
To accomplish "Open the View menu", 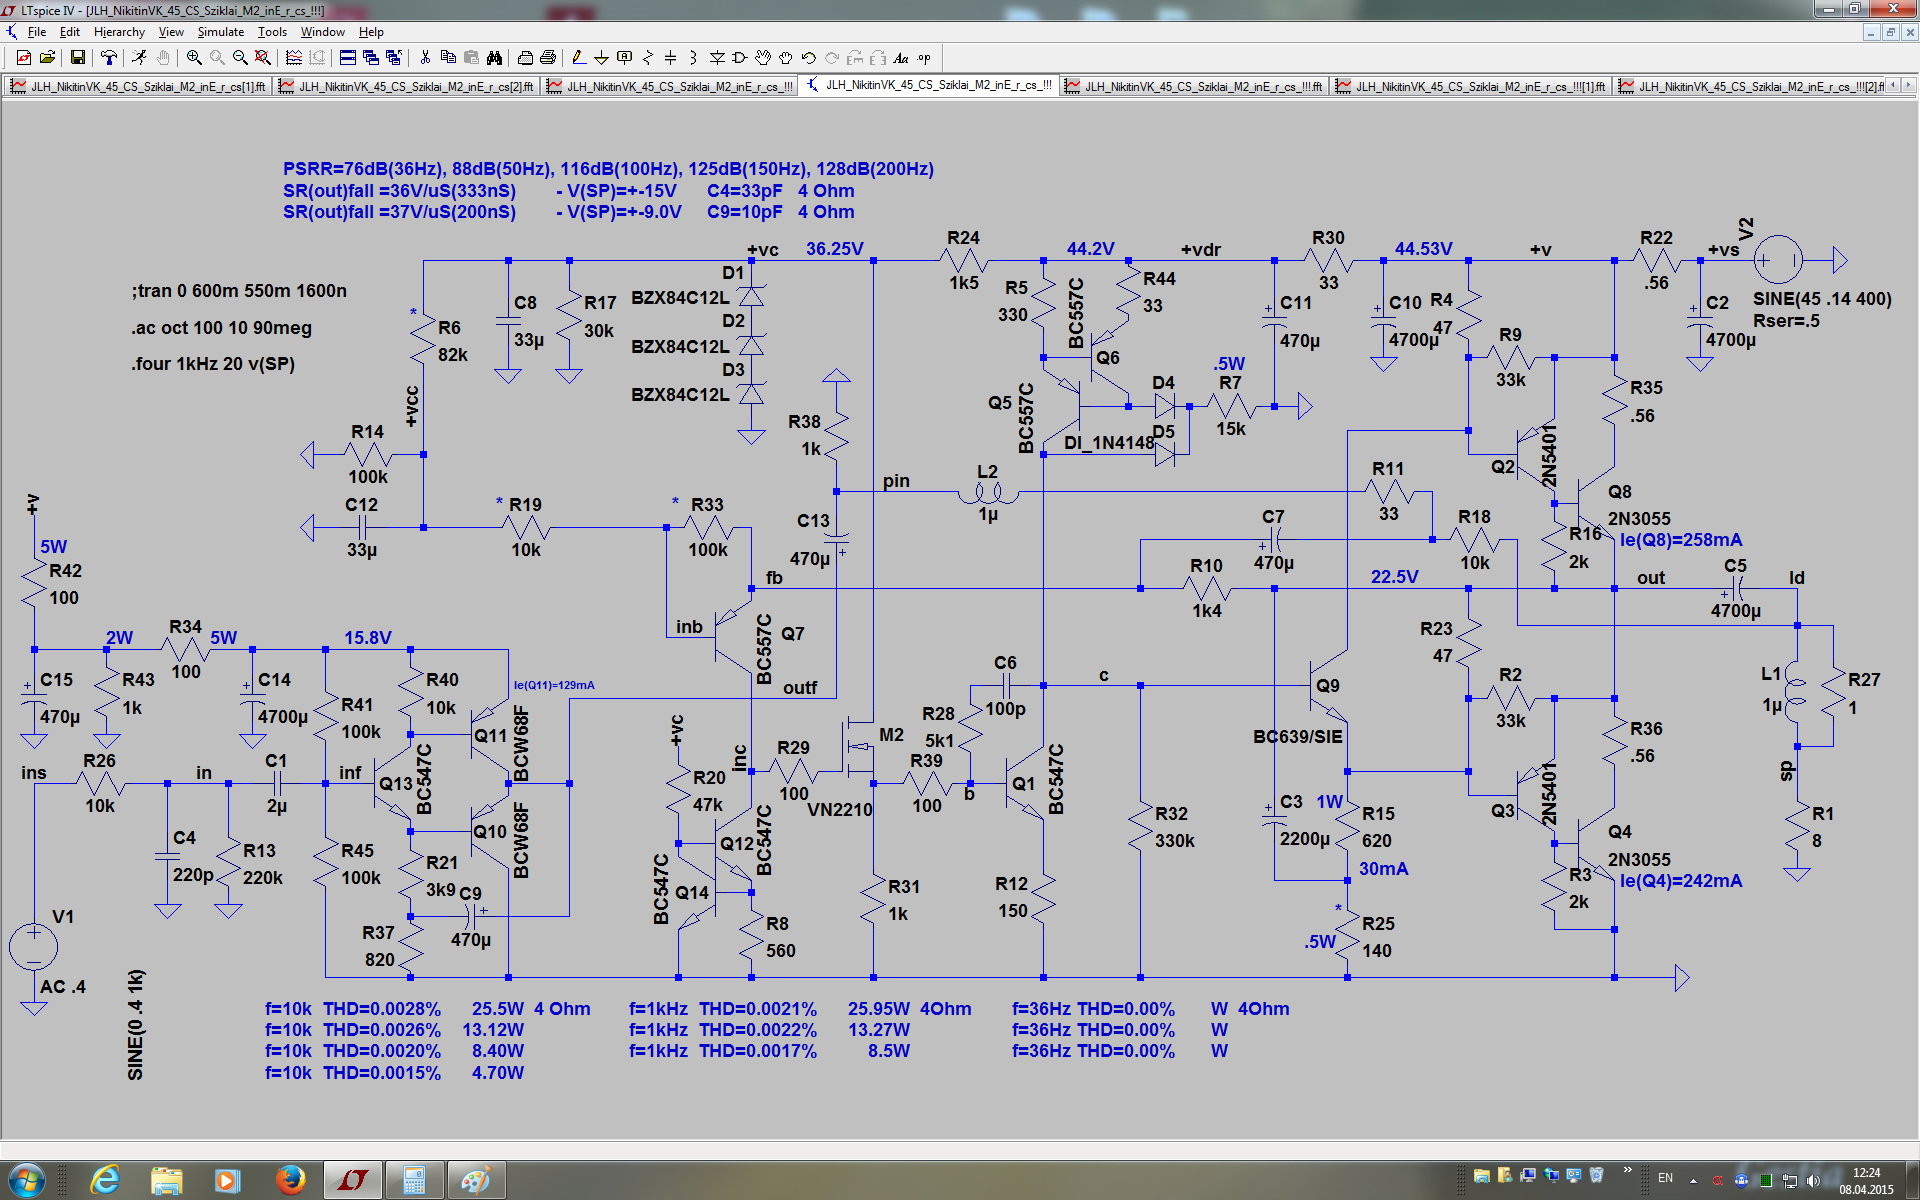I will click(x=171, y=32).
